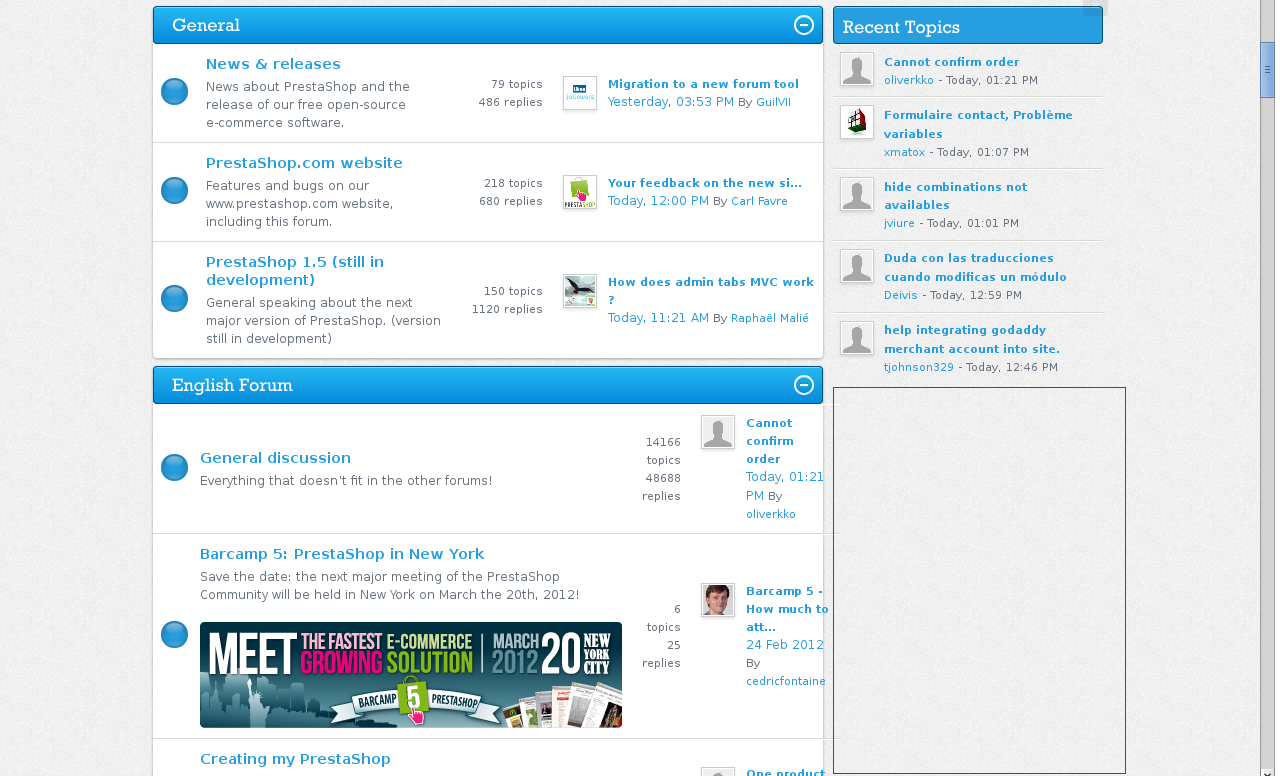Click the General discussion forum status icon

(175, 467)
